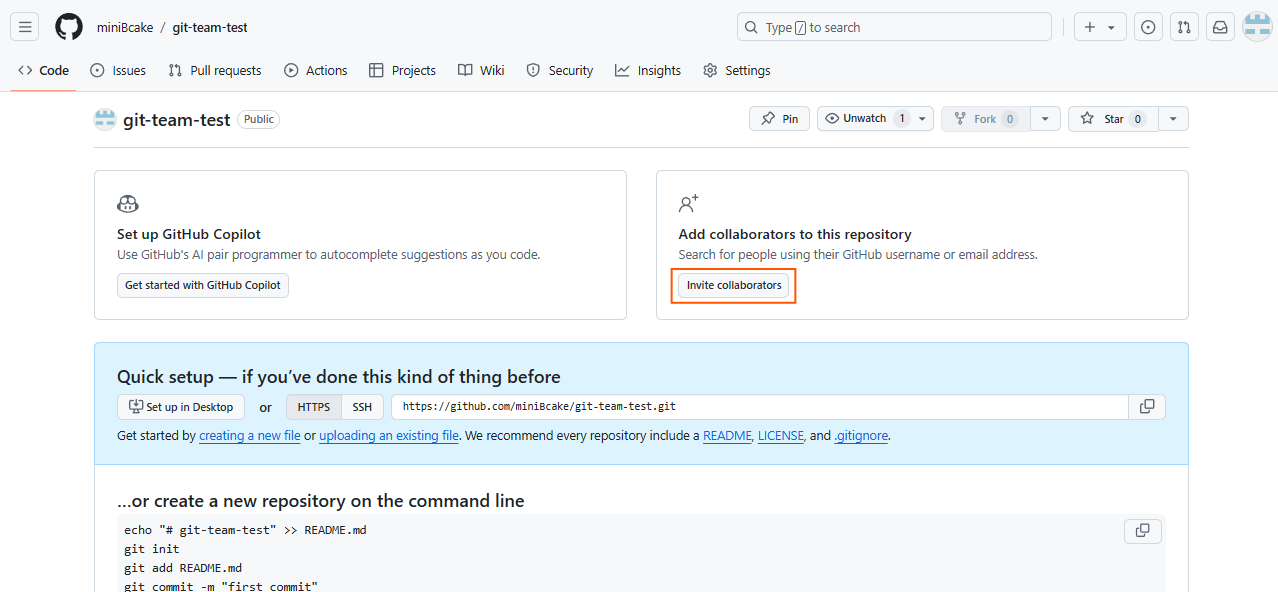Screen dimensions: 1278x592
Task: Click Get started with GitHub Copilot
Action: 203,285
